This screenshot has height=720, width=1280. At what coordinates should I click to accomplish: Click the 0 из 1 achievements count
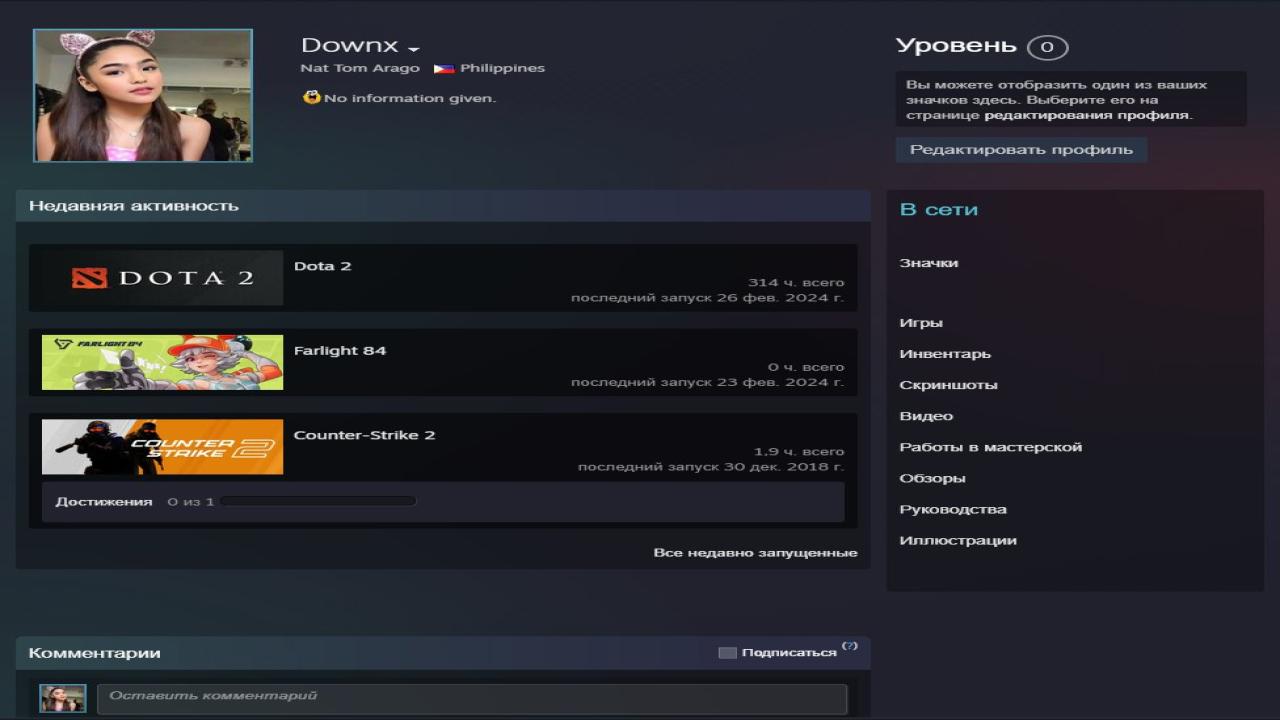[191, 501]
